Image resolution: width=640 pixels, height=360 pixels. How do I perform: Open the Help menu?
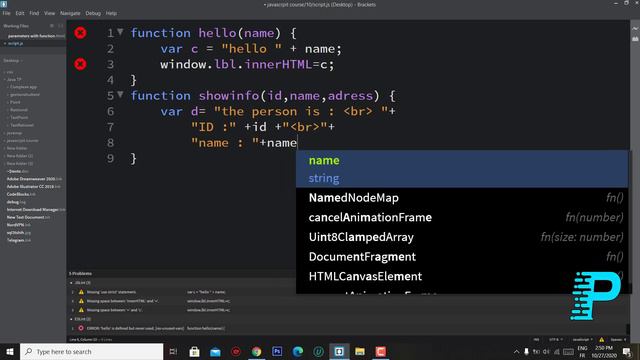pos(111,13)
